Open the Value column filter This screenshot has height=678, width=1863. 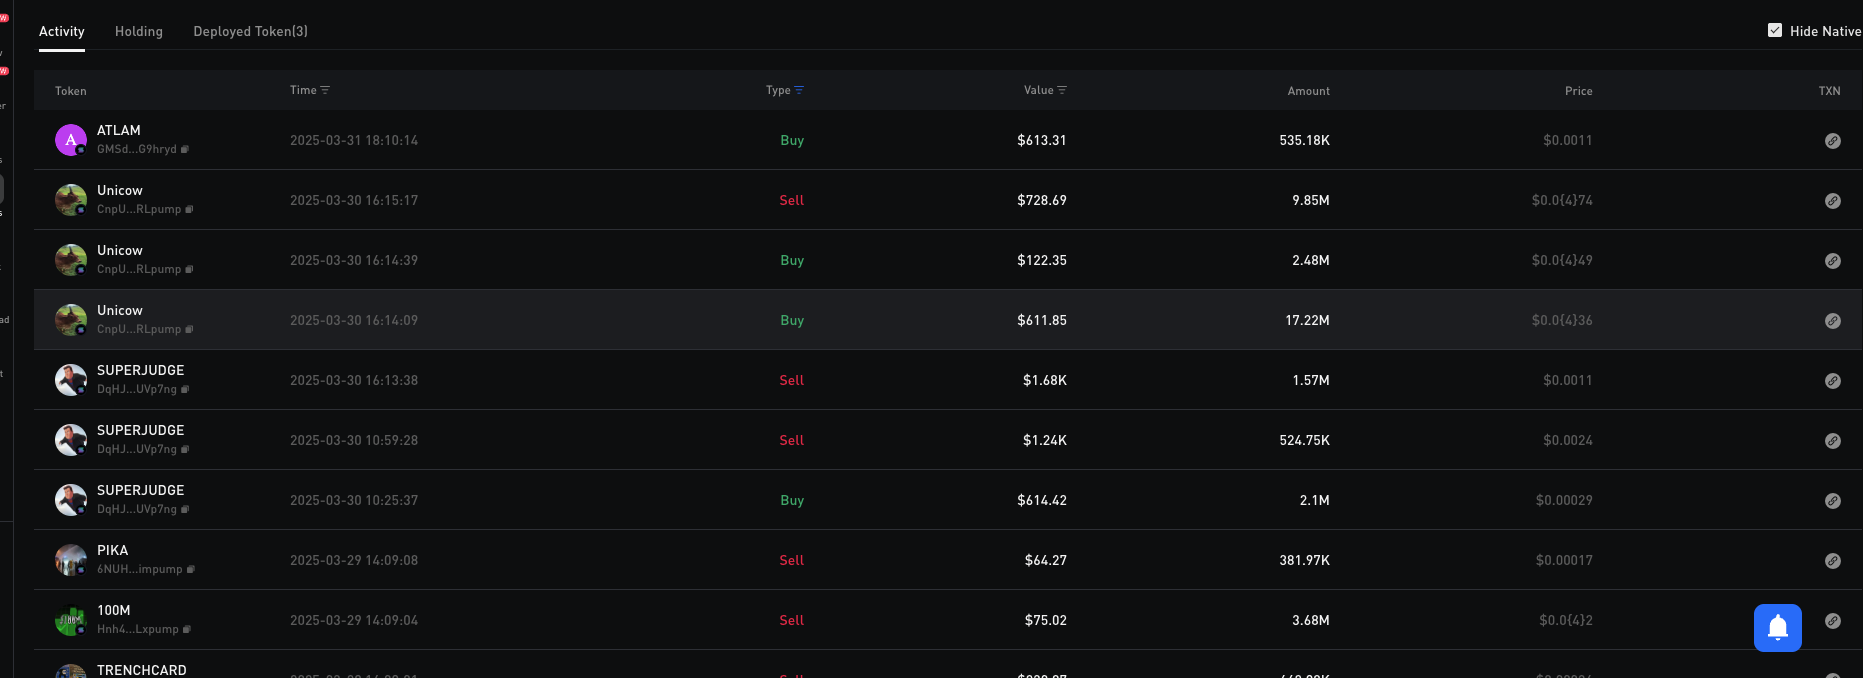pos(1062,90)
